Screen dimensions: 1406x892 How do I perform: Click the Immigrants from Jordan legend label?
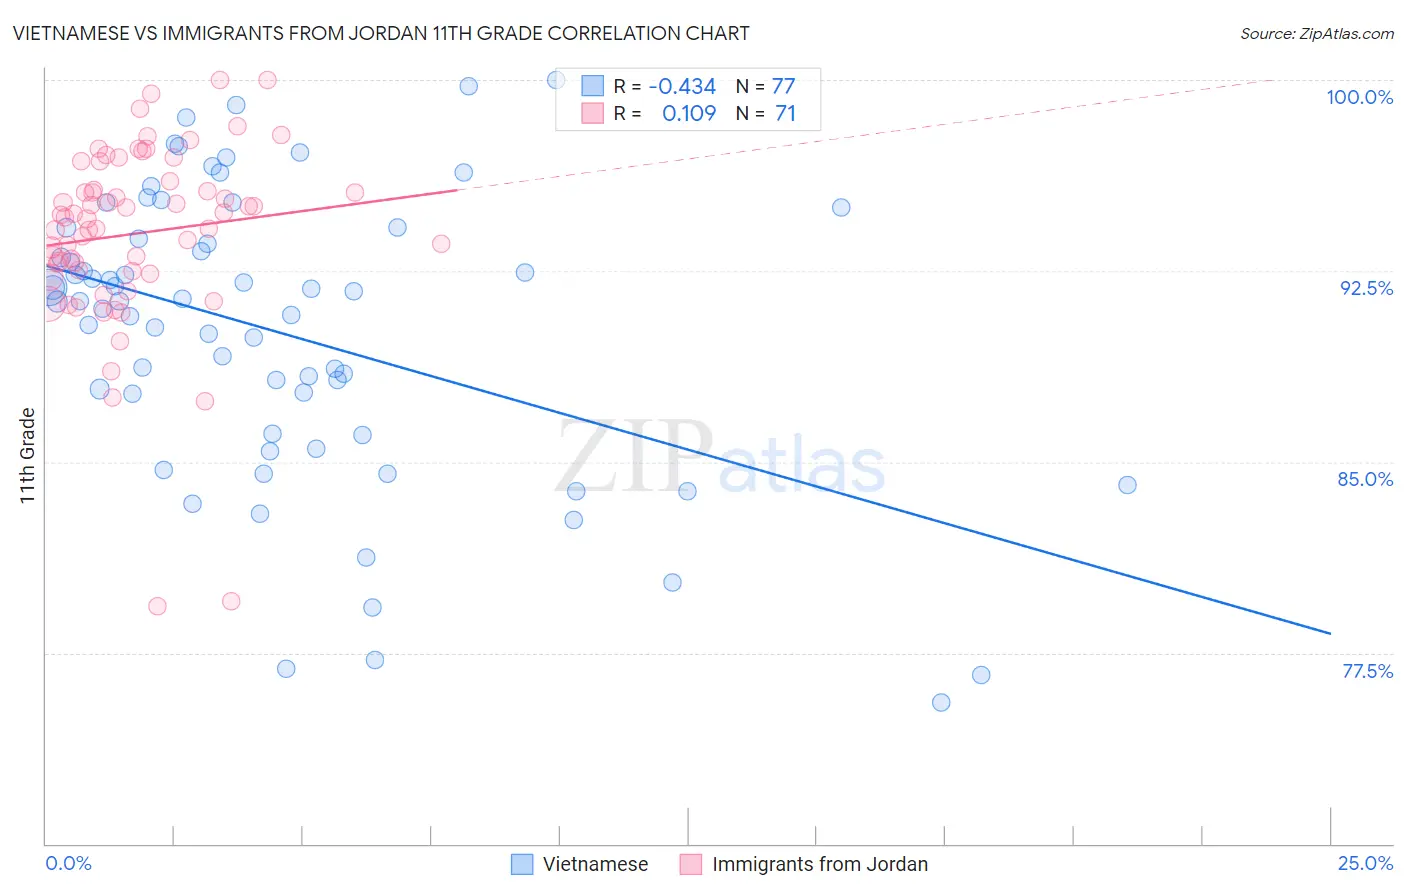pyautogui.click(x=819, y=864)
